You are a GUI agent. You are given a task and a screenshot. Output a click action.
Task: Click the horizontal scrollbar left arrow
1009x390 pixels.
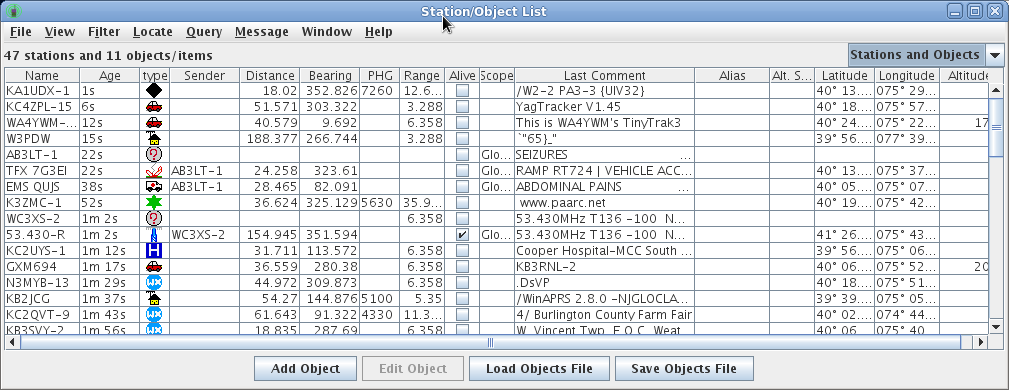[x=12, y=343]
